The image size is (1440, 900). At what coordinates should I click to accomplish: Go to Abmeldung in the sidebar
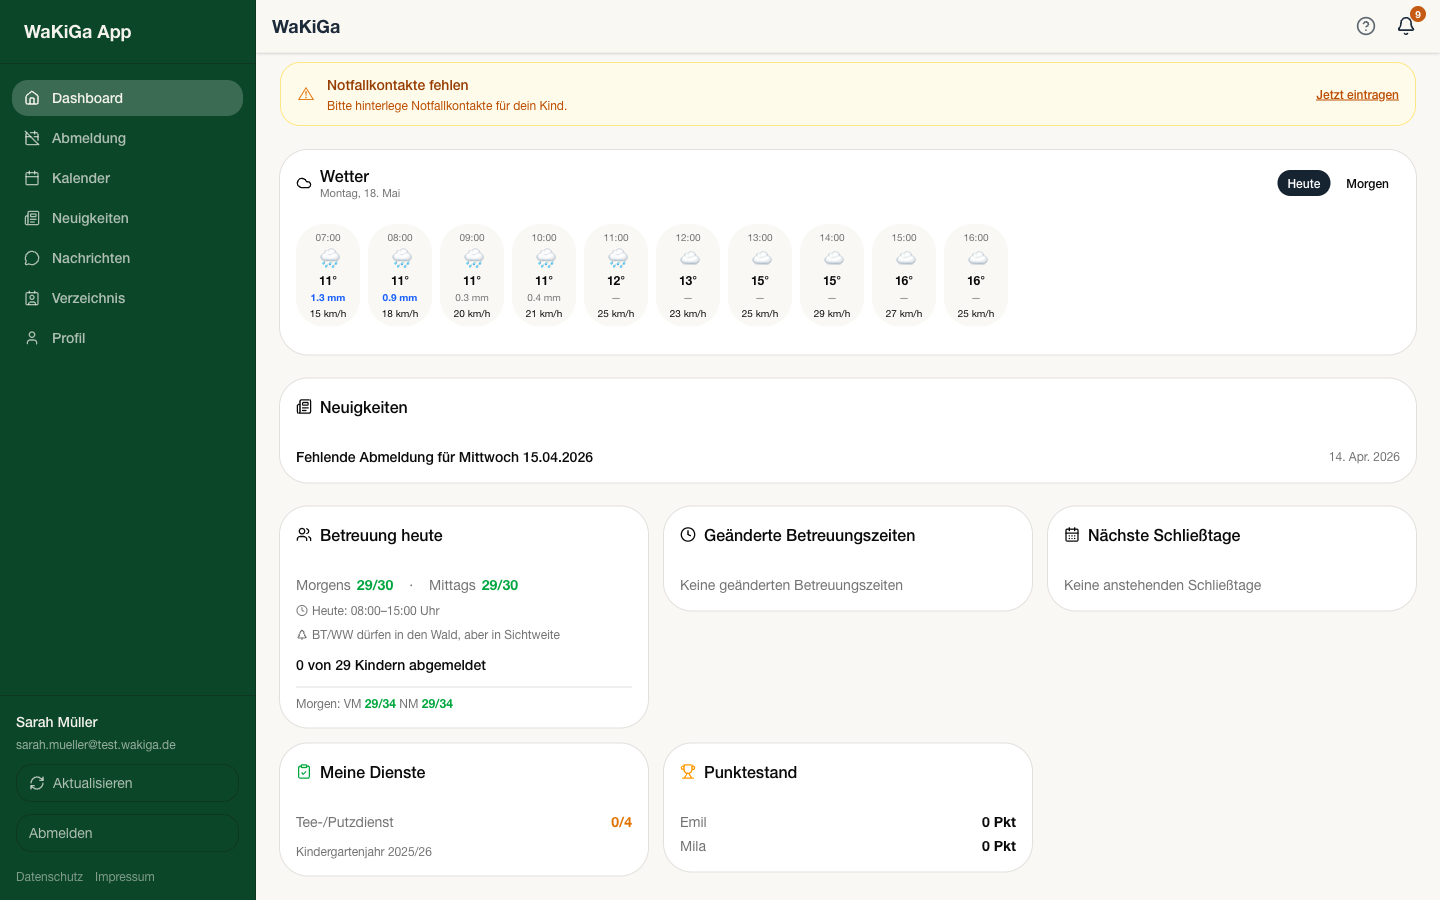coord(127,138)
